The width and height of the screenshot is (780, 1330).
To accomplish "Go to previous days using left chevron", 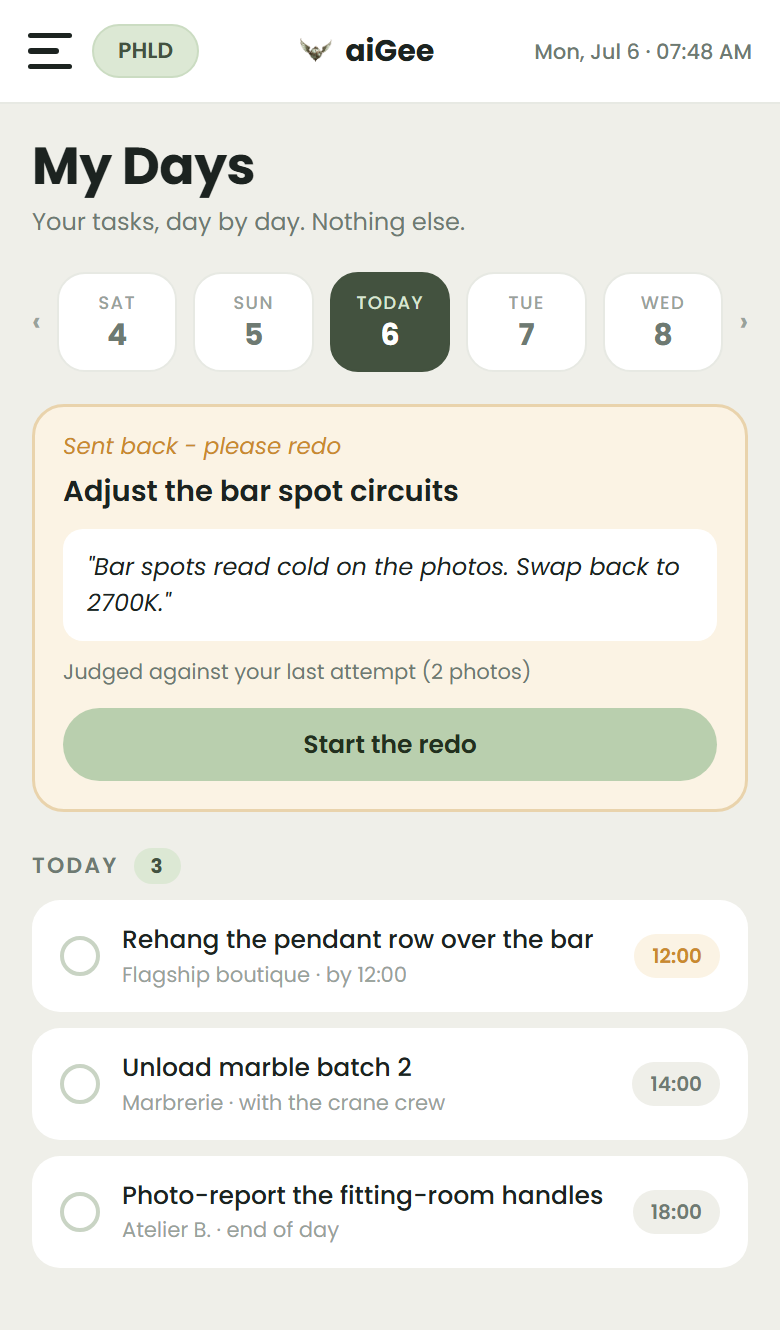I will click(37, 322).
